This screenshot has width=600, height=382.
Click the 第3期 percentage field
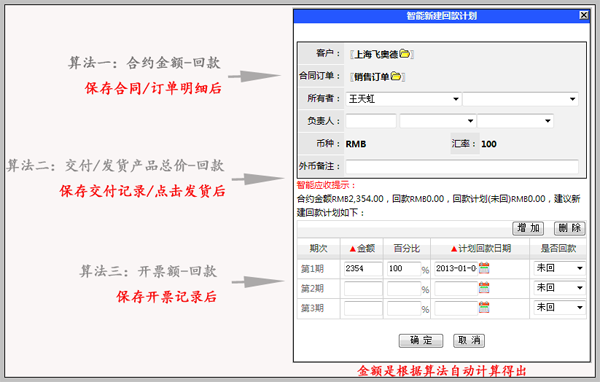(404, 309)
